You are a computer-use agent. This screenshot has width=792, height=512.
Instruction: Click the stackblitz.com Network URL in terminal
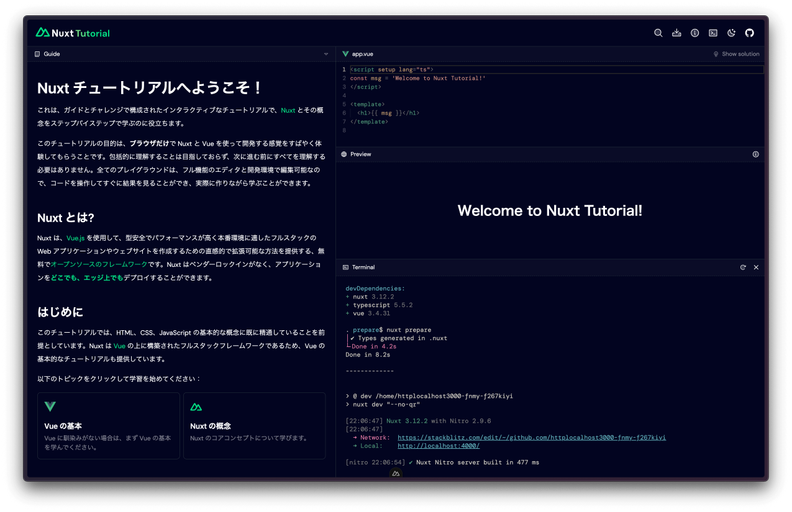pos(531,437)
